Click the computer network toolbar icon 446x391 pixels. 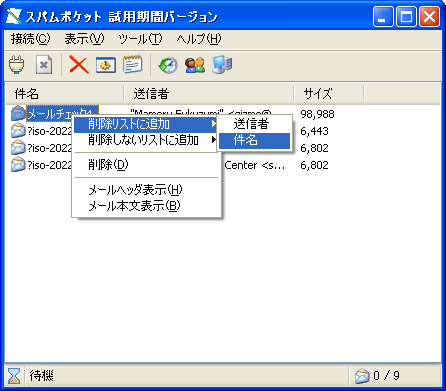[x=222, y=65]
